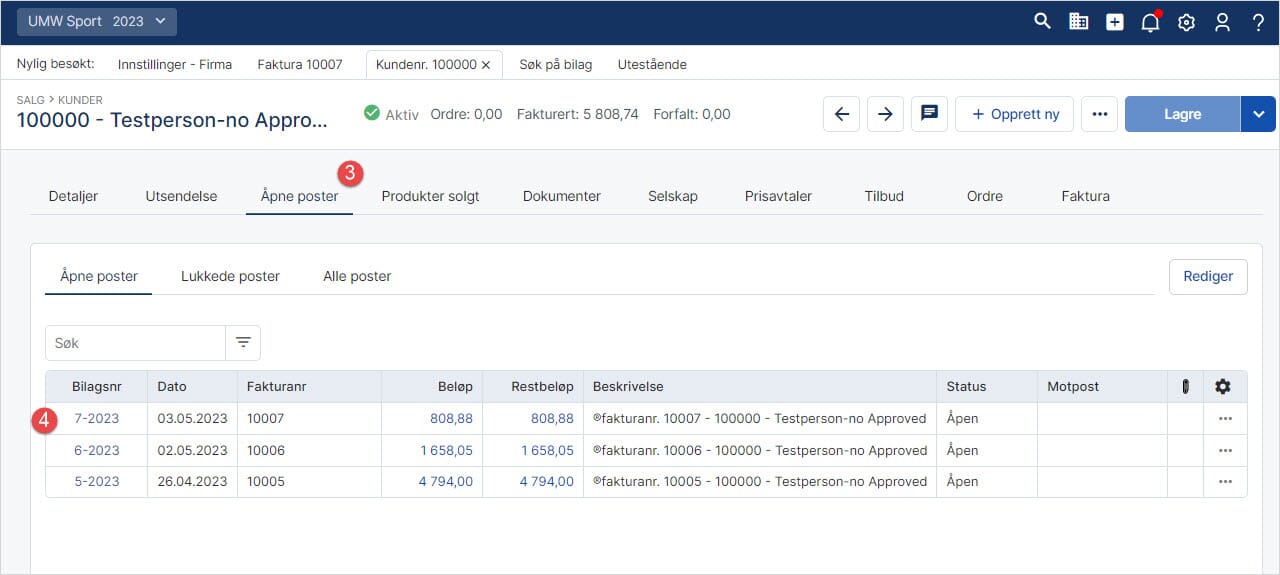This screenshot has height=575, width=1280.
Task: Open voucher link 6-2023
Action: point(97,450)
